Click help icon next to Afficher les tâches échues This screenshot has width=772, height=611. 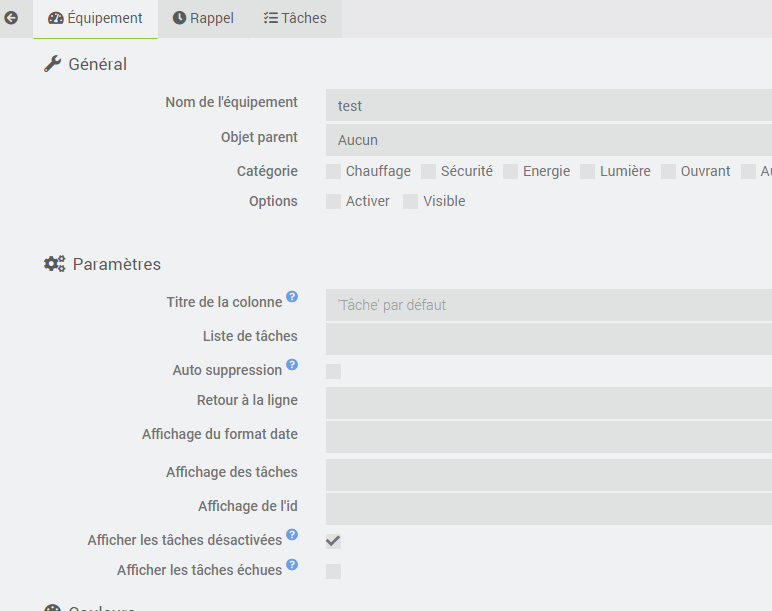coord(292,565)
